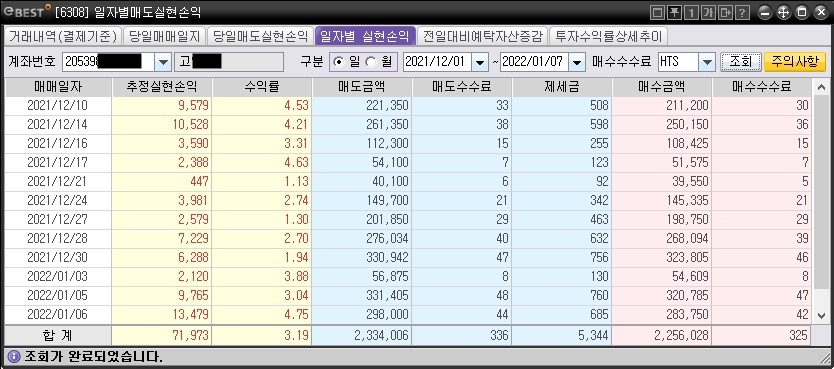Expand the 매수수수료 HTS dropdown
The width and height of the screenshot is (834, 369).
coord(707,62)
